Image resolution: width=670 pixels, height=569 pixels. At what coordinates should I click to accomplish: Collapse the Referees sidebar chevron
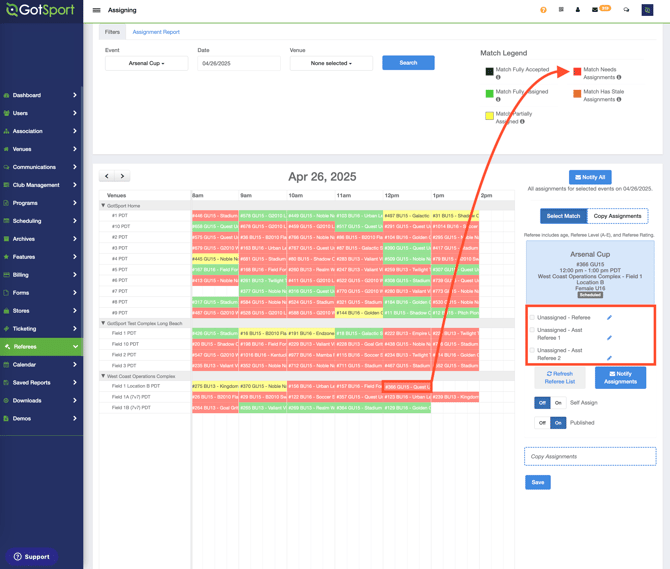click(75, 347)
